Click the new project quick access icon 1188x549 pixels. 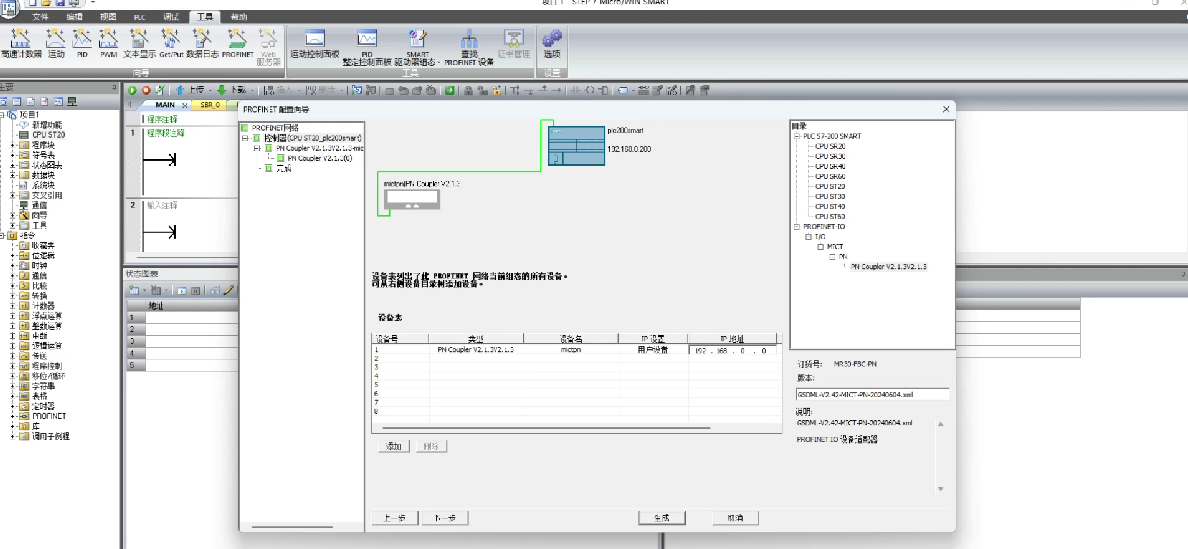(x=33, y=3)
